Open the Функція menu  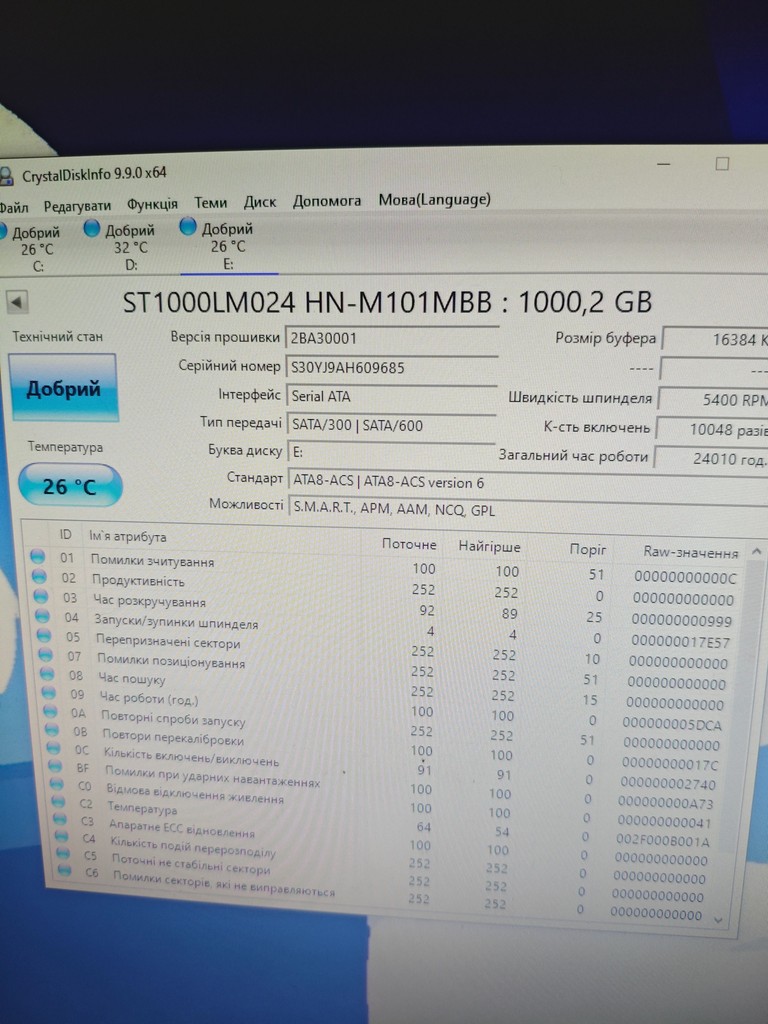point(152,204)
